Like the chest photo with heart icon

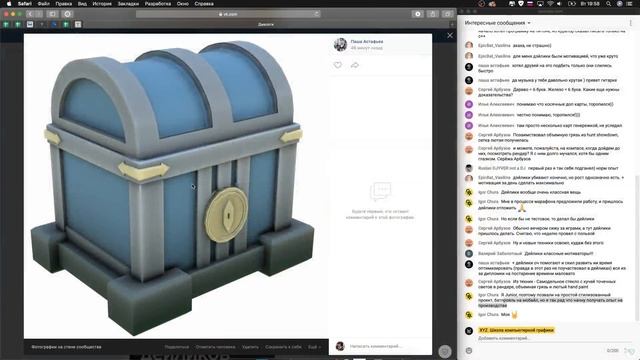coord(338,65)
